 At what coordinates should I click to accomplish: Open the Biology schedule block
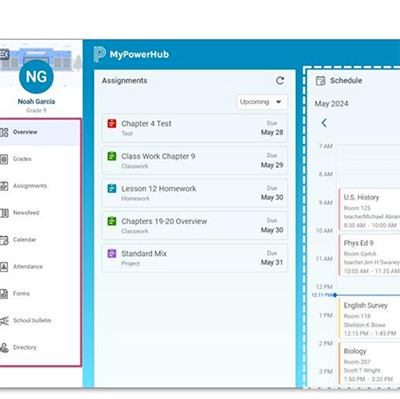[x=369, y=363]
